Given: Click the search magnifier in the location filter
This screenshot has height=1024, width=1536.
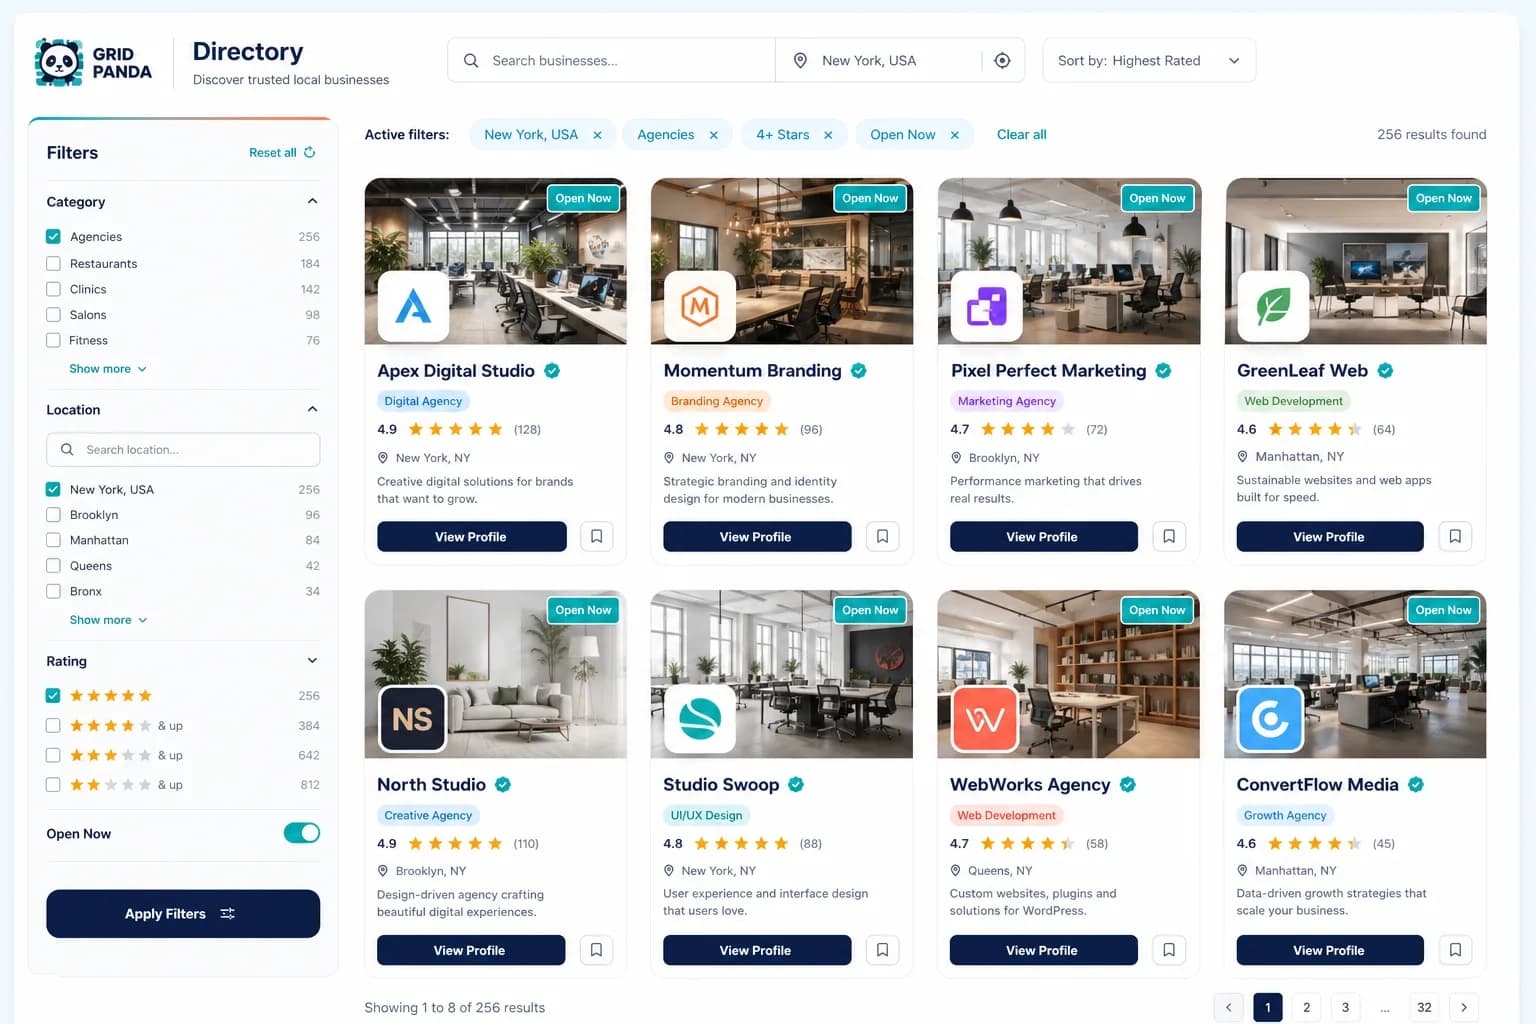Looking at the screenshot, I should tap(67, 449).
